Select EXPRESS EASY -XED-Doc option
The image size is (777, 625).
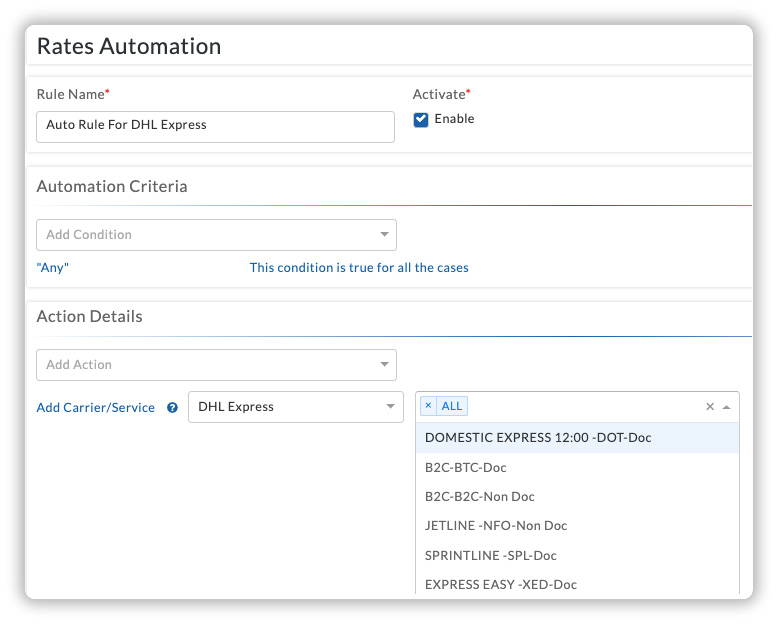(577, 584)
